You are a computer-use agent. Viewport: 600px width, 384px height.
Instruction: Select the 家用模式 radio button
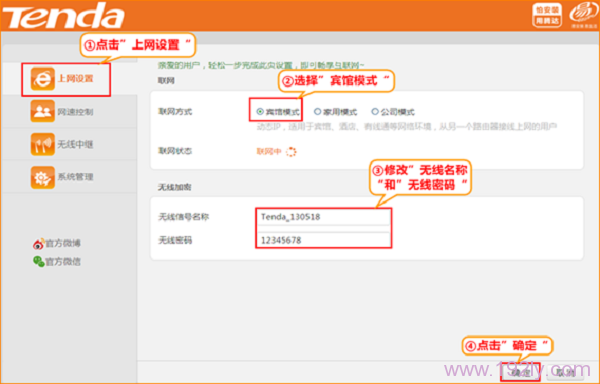tap(317, 111)
